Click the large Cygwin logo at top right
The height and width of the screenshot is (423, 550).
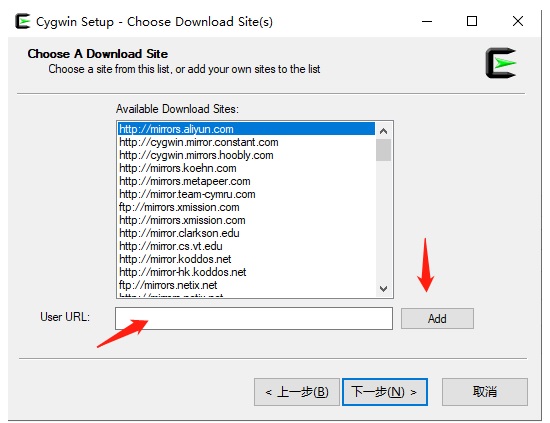click(501, 63)
